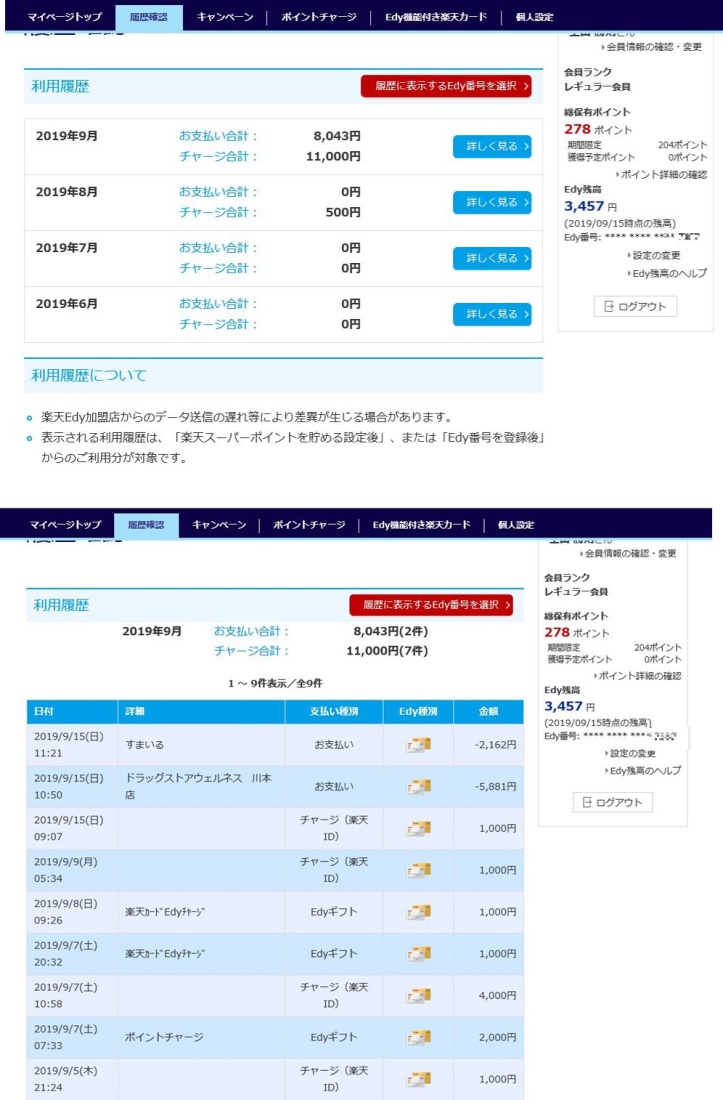The height and width of the screenshot is (1100, 723).
Task: Select 履歴確認 tab on the September detail page
Action: (x=146, y=525)
